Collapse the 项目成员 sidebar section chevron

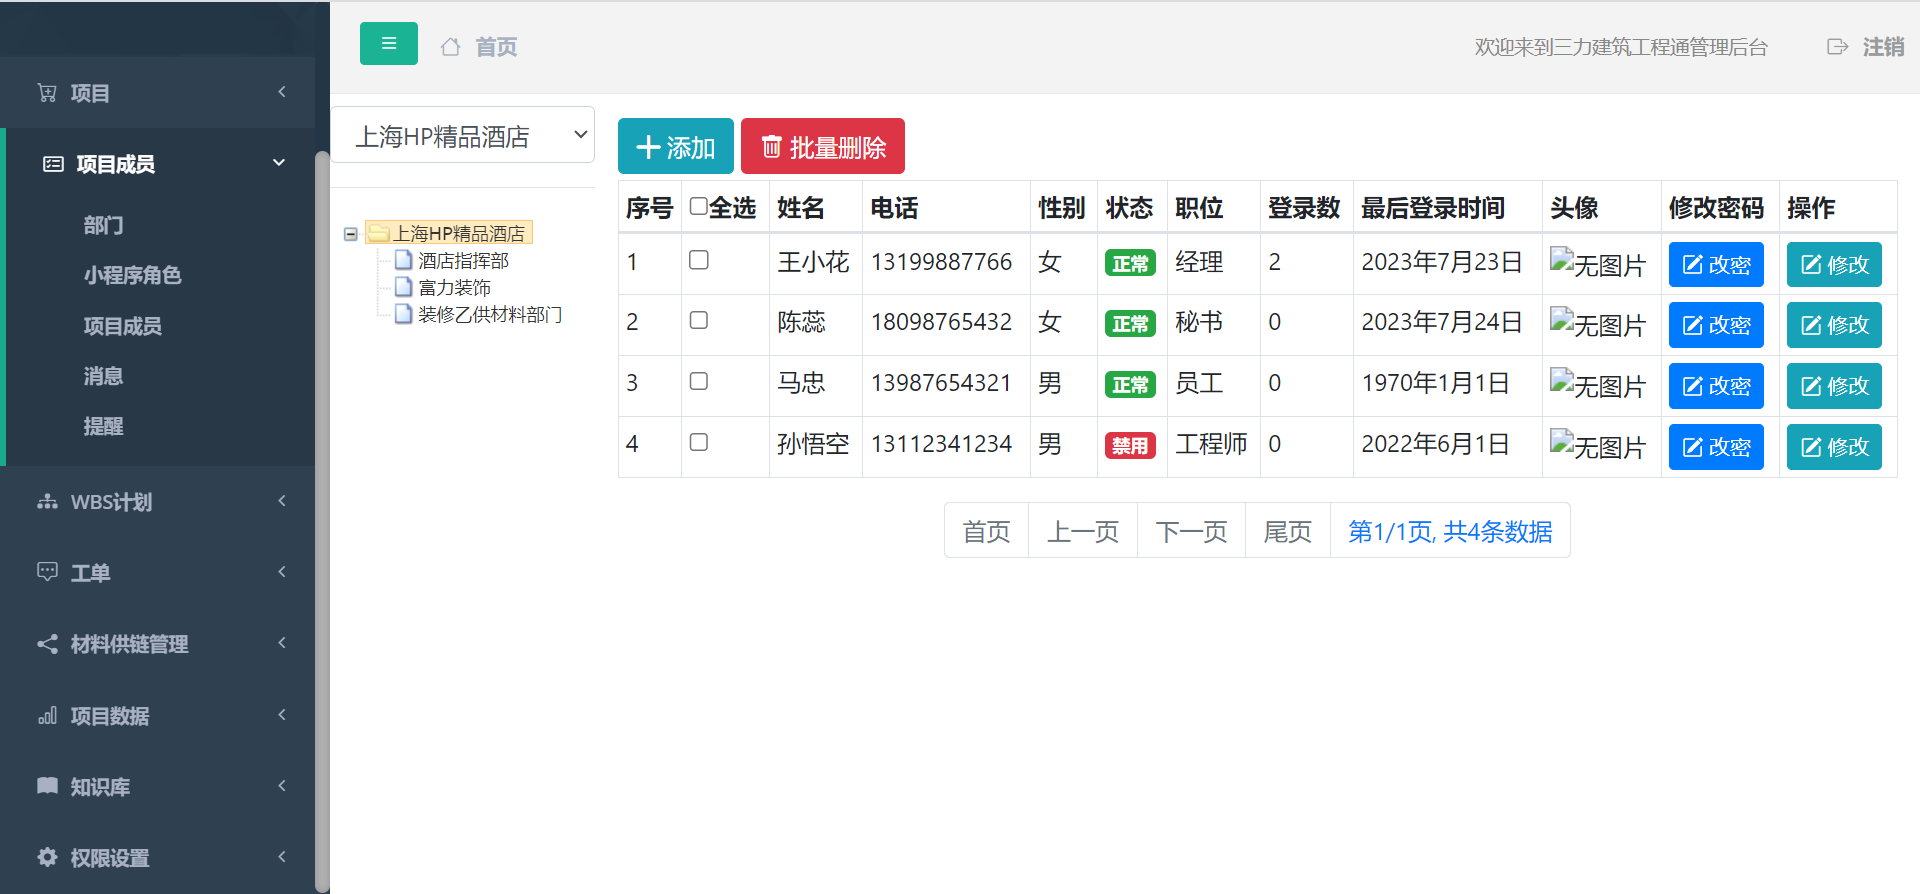tap(279, 162)
